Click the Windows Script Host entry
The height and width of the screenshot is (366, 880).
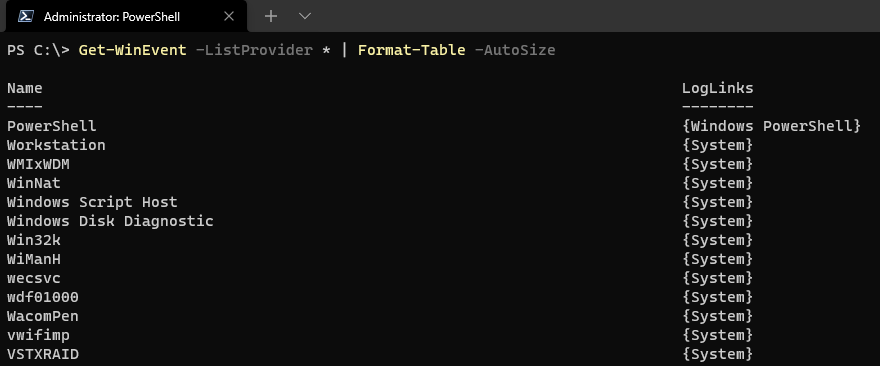[92, 202]
